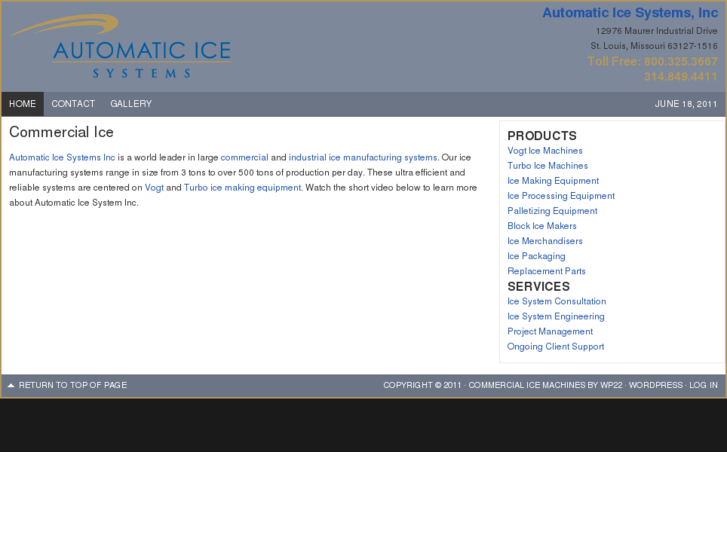Open the Automatic Ice Systems Inc link in the paragraph
This screenshot has height=545, width=727.
[x=62, y=158]
